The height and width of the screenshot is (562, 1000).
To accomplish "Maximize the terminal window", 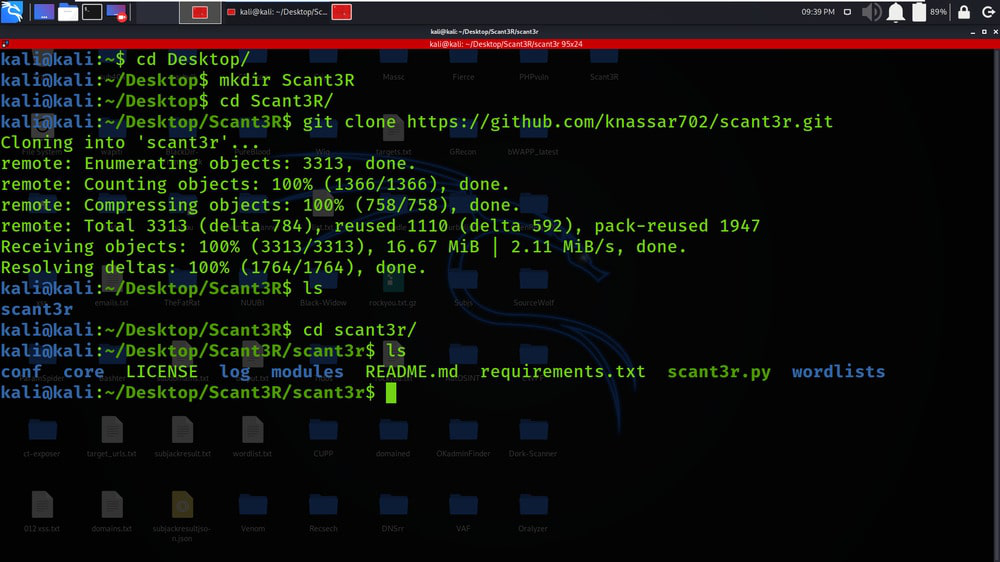I will point(984,32).
